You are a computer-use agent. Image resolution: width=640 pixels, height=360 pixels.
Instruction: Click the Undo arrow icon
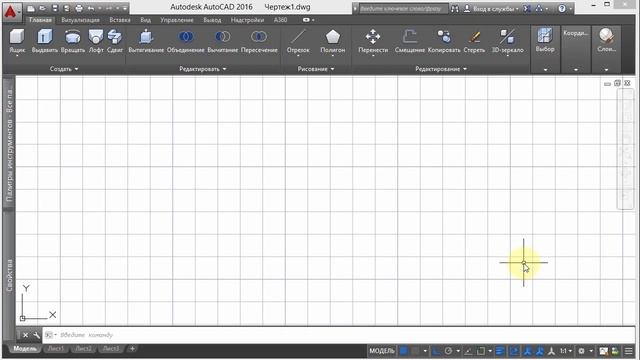pos(91,9)
